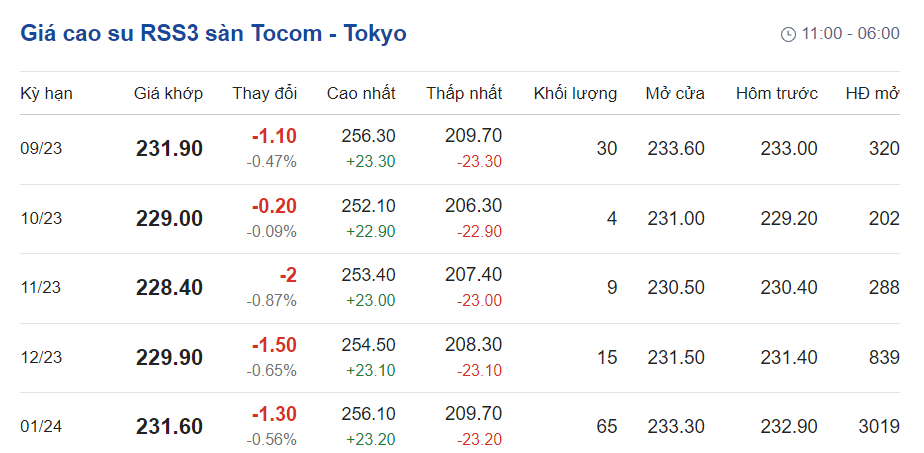Image resolution: width=924 pixels, height=453 pixels.
Task: Click the 228.40 matched price
Action: pos(169,288)
